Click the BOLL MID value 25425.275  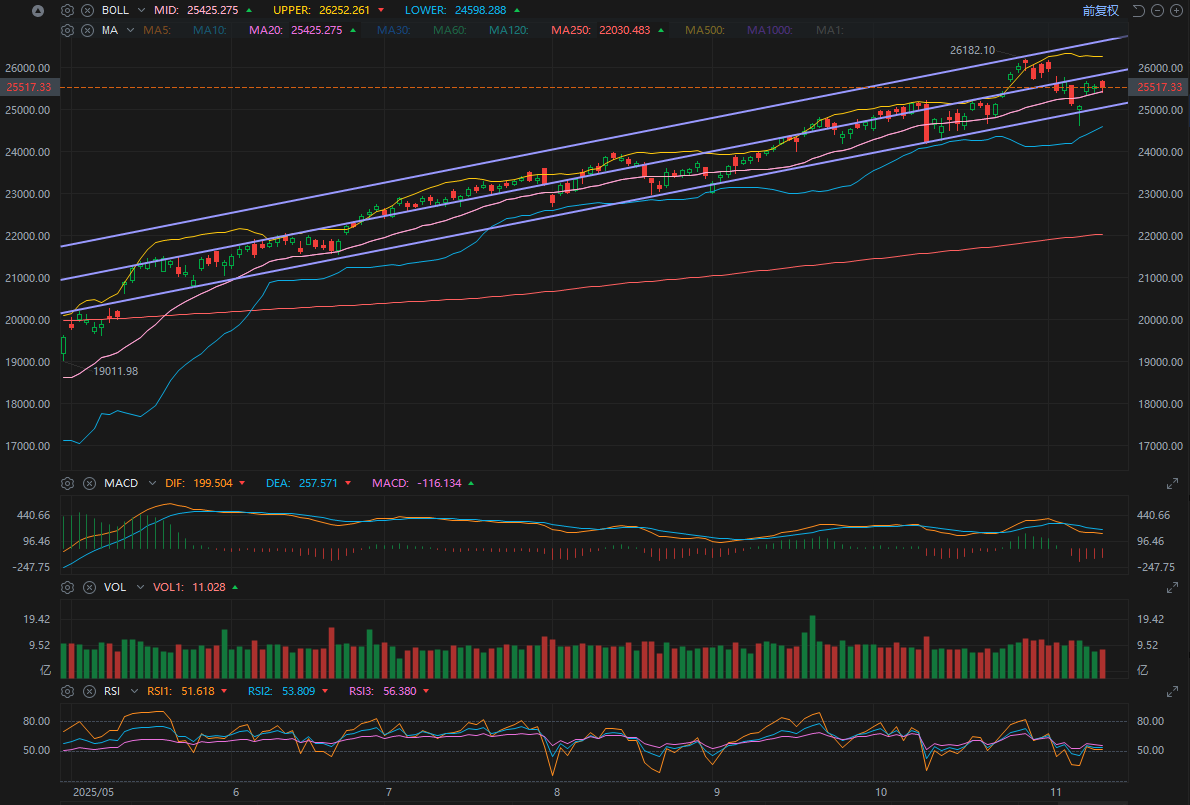pos(212,11)
